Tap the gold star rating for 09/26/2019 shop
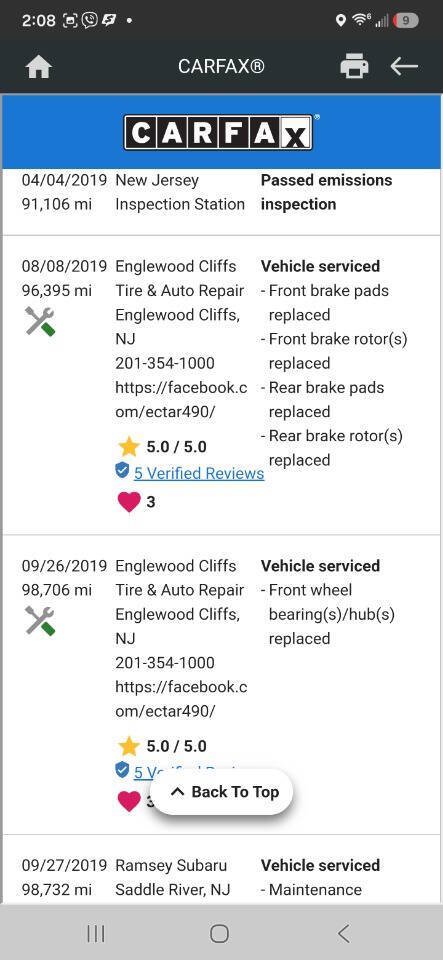The height and width of the screenshot is (960, 443). pyautogui.click(x=129, y=746)
